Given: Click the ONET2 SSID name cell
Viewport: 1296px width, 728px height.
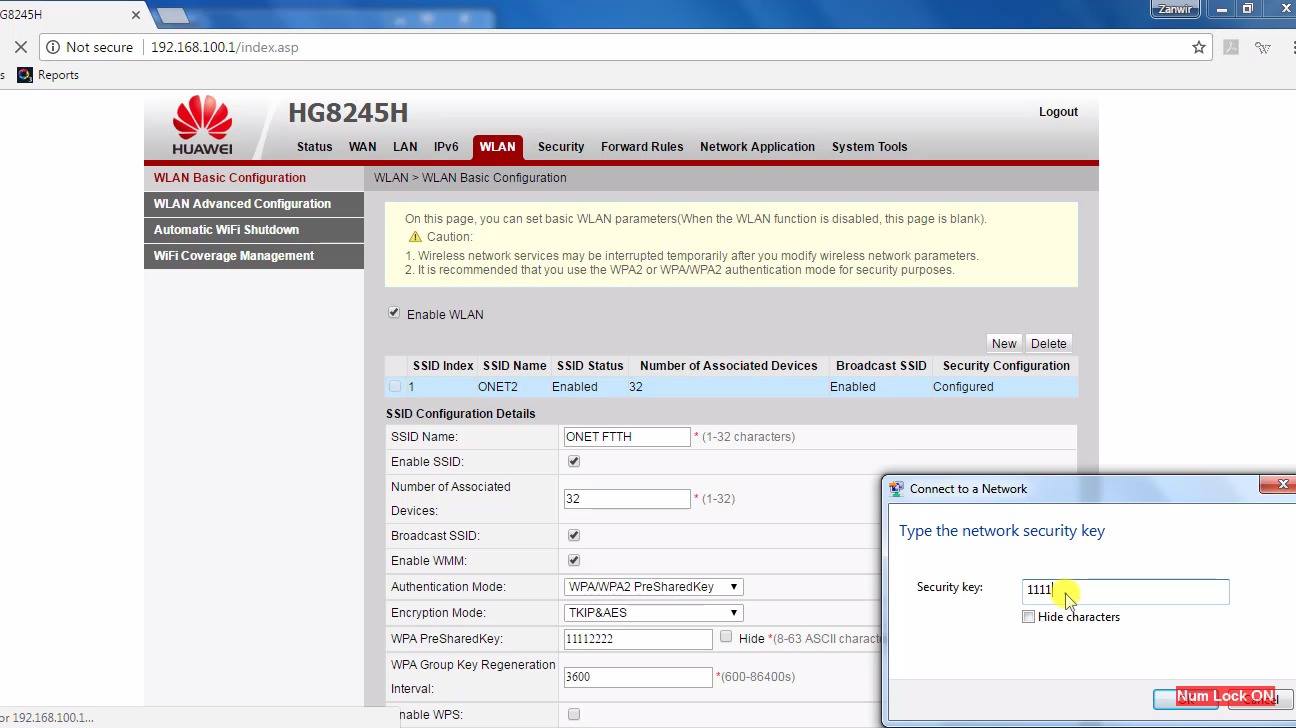Looking at the screenshot, I should click(498, 387).
